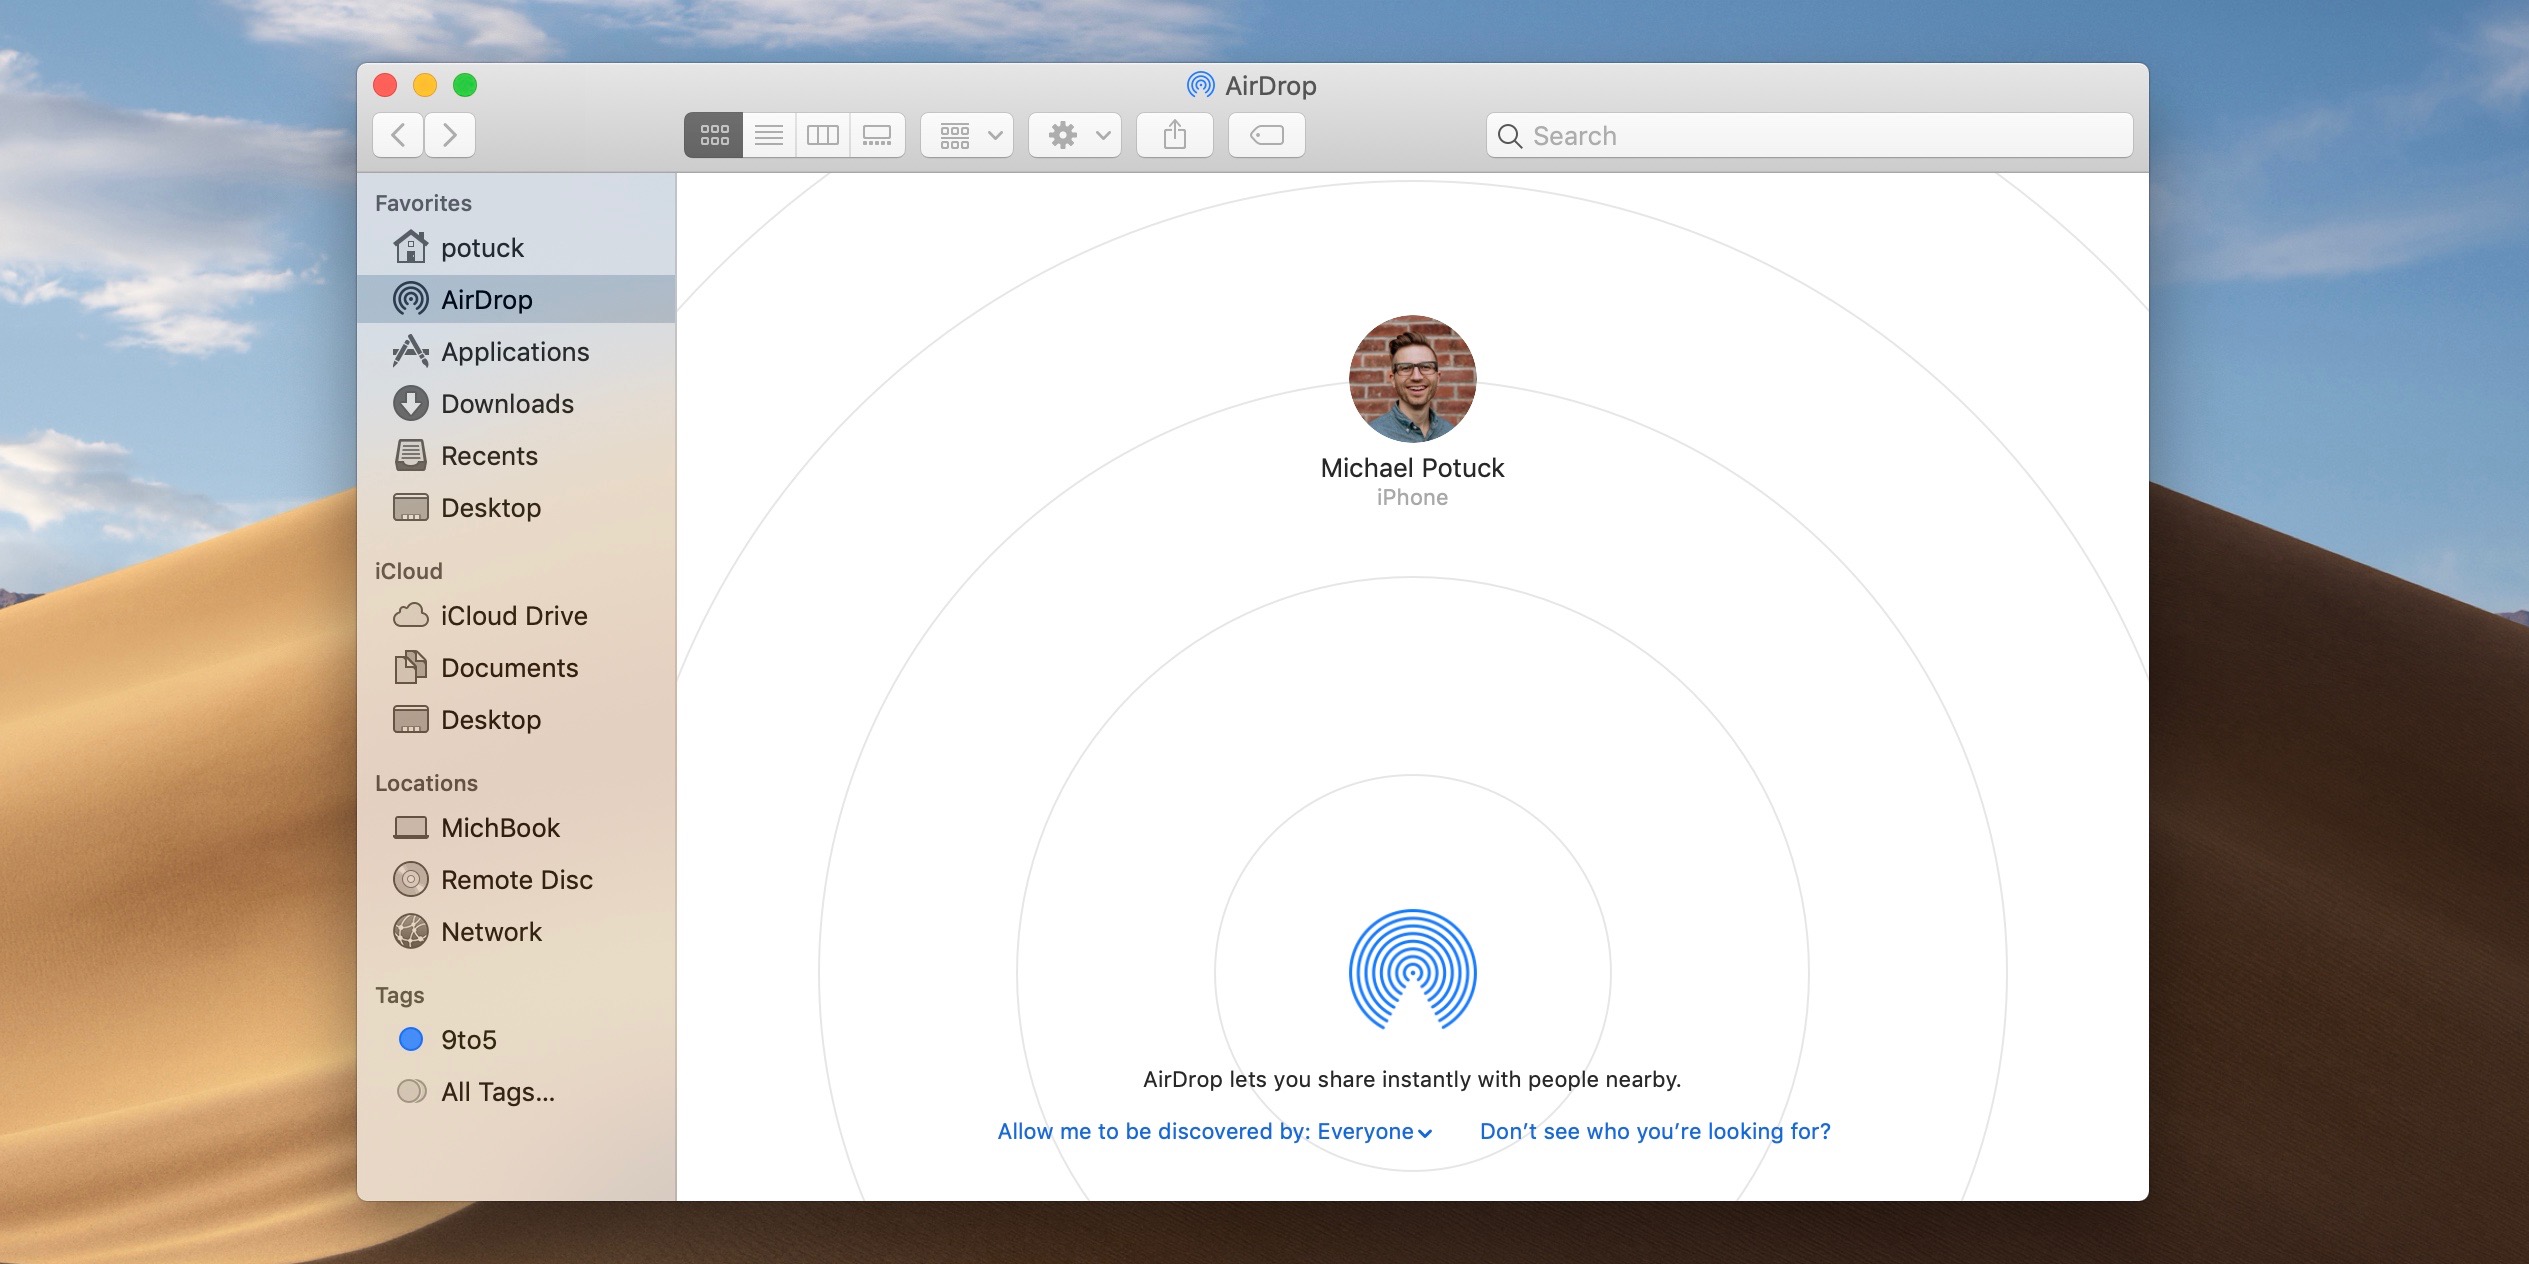This screenshot has width=2529, height=1264.
Task: Click the column view toolbar icon
Action: pos(821,135)
